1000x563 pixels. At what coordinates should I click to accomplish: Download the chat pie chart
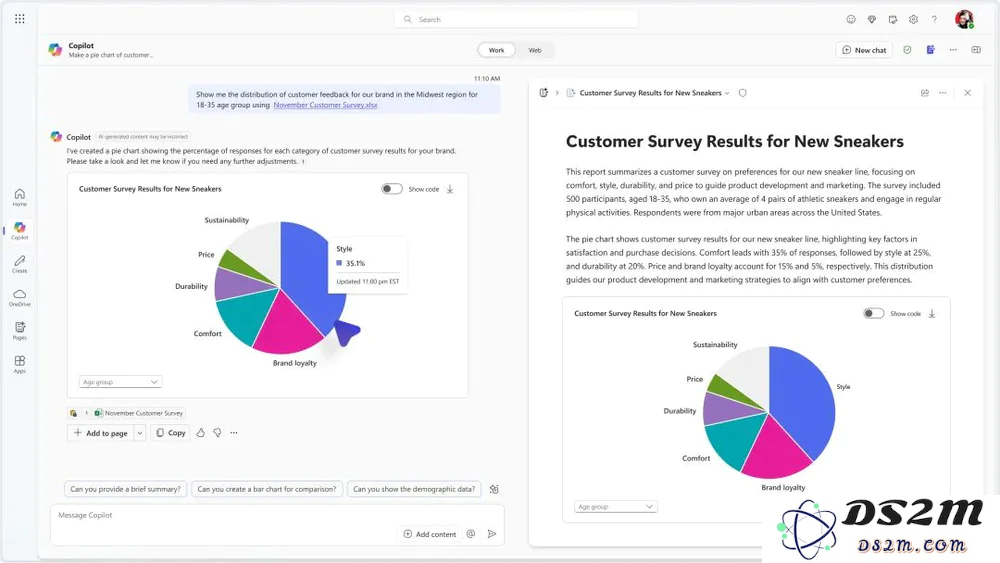tap(450, 189)
